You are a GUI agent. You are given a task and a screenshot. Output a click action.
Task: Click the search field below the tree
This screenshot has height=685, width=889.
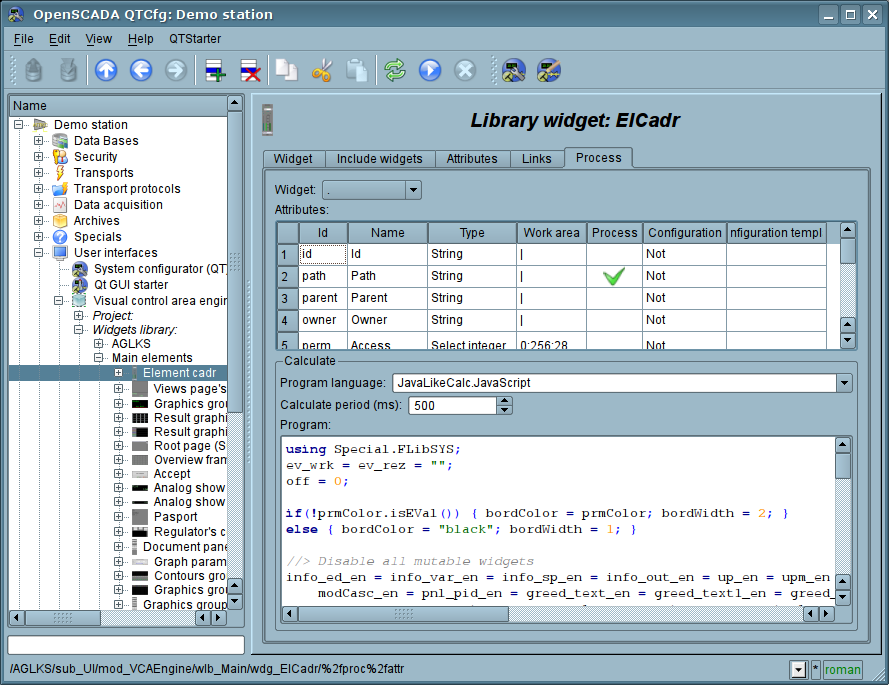pyautogui.click(x=126, y=645)
